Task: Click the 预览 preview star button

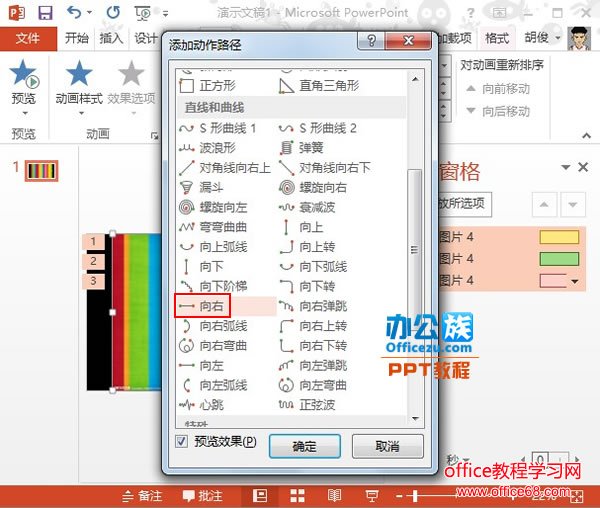Action: pos(24,88)
